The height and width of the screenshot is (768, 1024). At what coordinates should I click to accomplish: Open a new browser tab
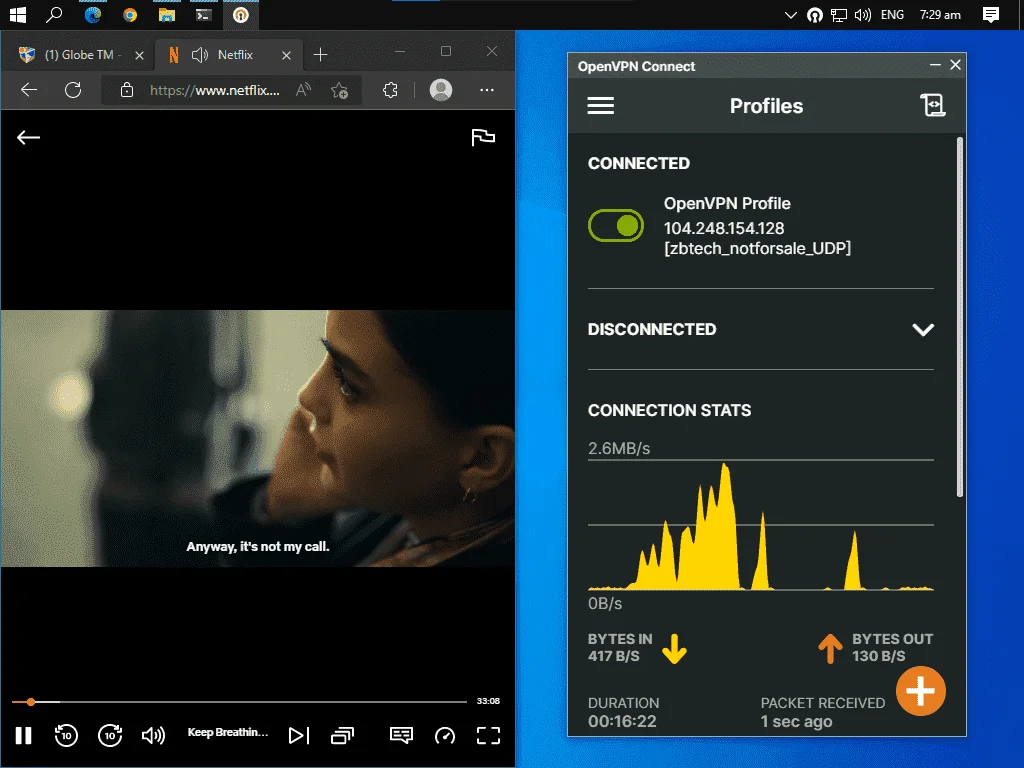[x=320, y=55]
